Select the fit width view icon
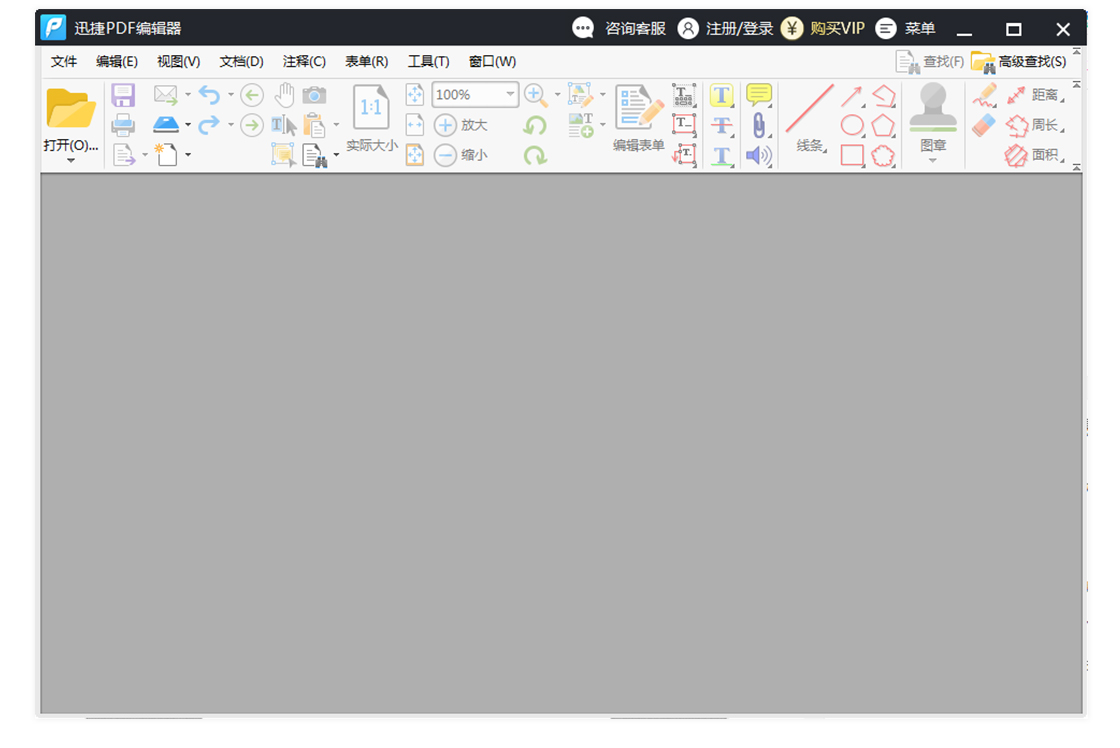 click(414, 125)
